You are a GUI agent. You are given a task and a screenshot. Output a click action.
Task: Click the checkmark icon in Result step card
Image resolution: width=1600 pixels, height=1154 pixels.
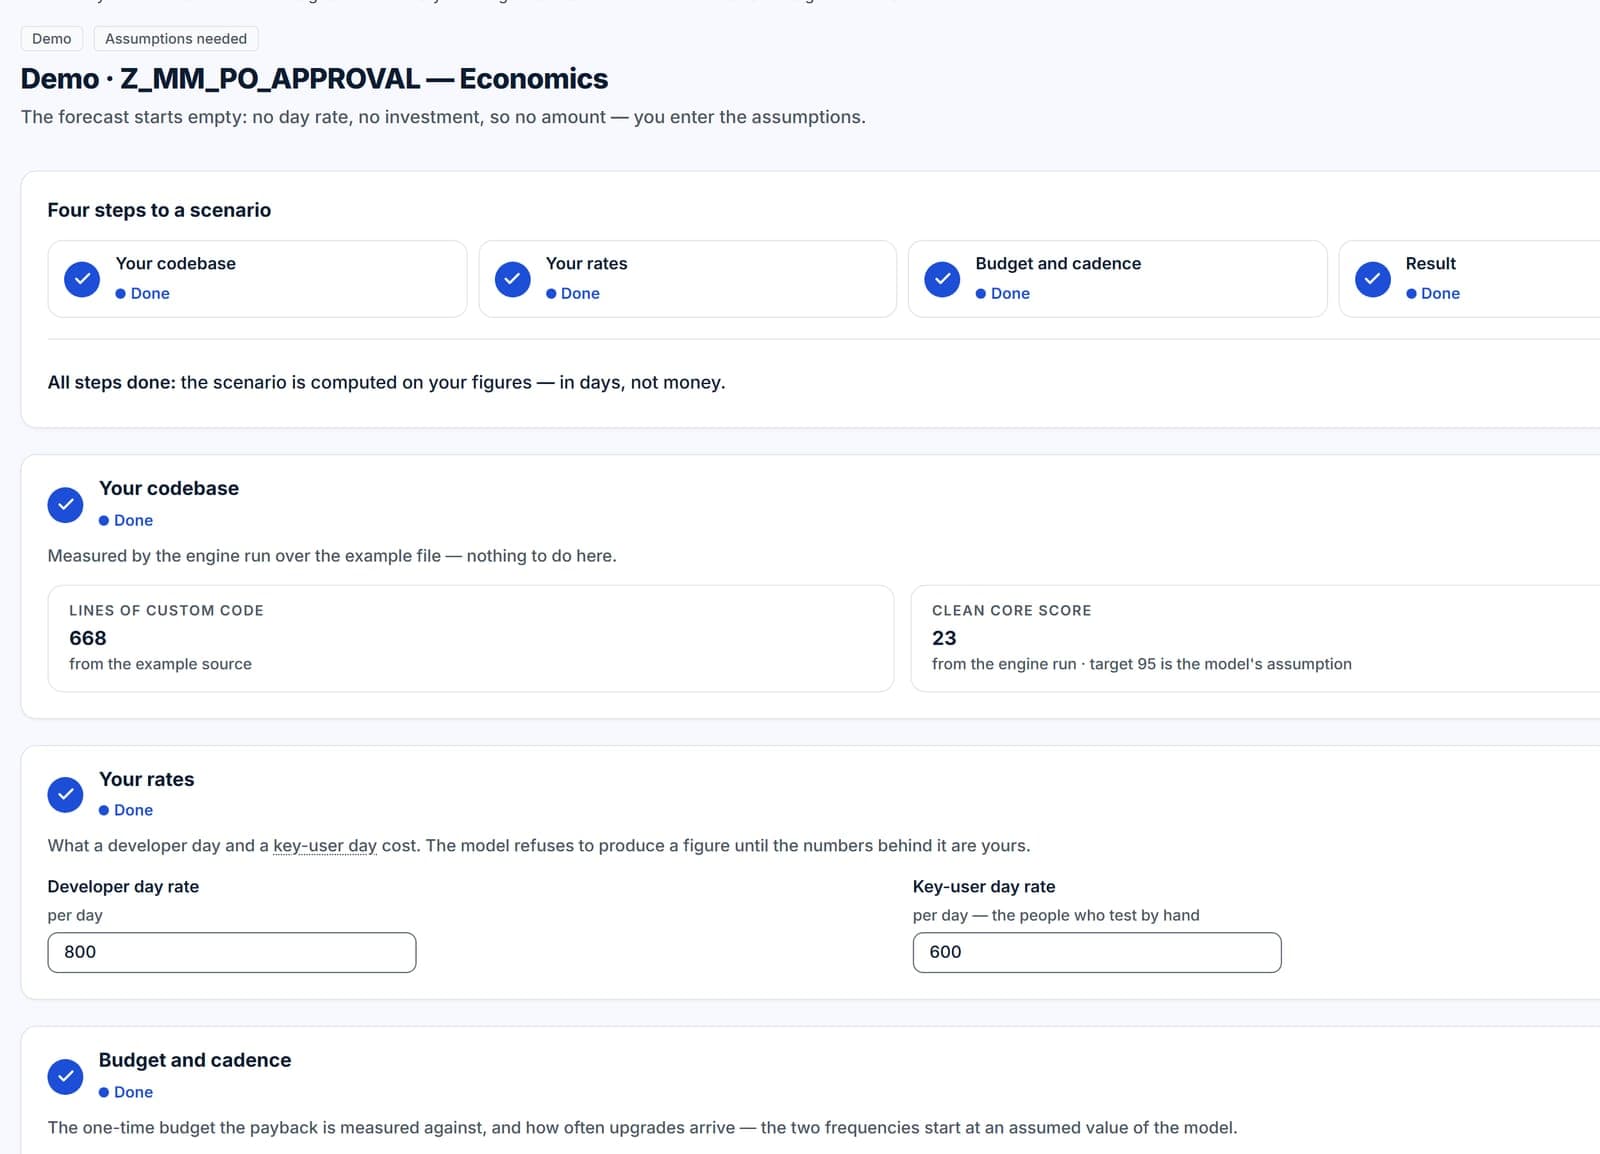[1372, 279]
